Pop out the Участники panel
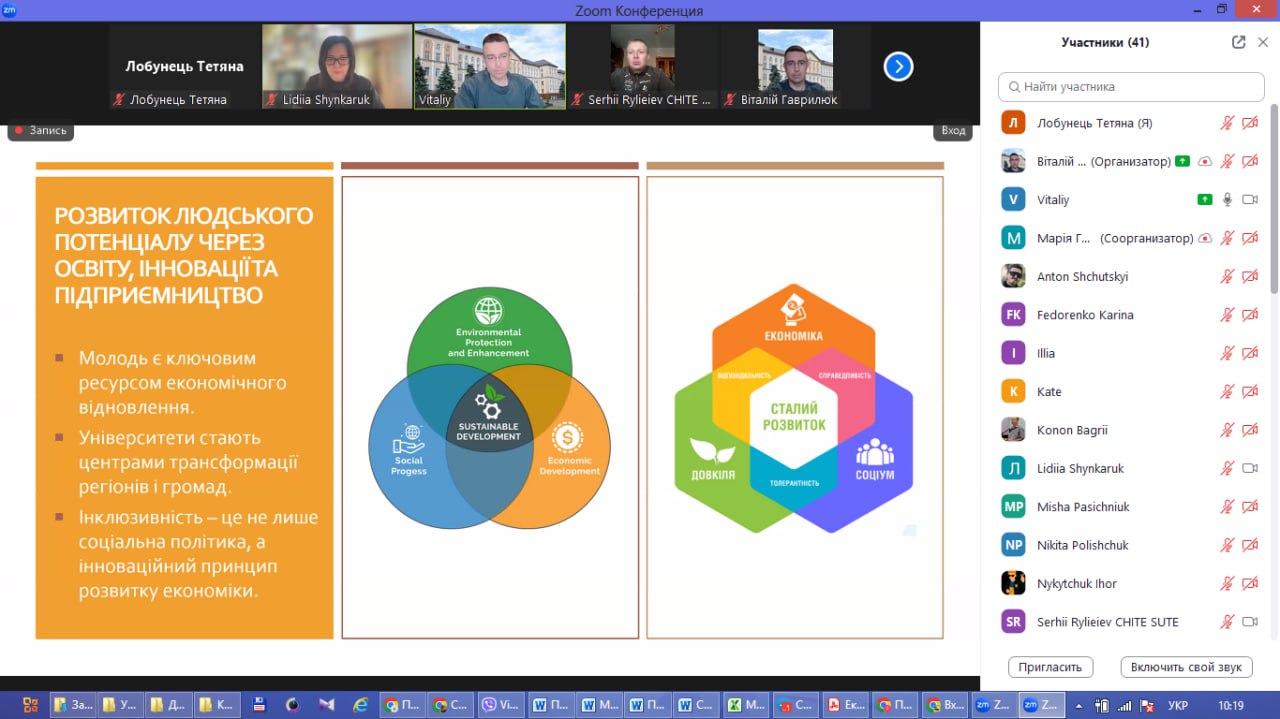The height and width of the screenshot is (719, 1280). click(1239, 42)
